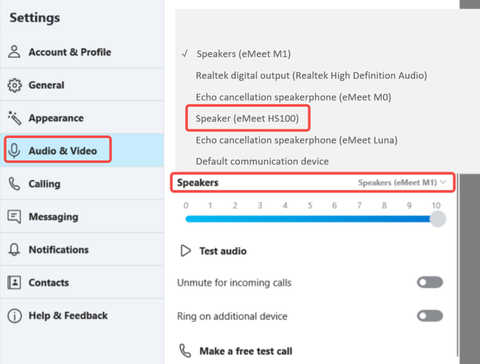Image resolution: width=480 pixels, height=364 pixels.
Task: Pick Echo cancellation speakerphone (eMeet M0)
Action: tap(293, 97)
